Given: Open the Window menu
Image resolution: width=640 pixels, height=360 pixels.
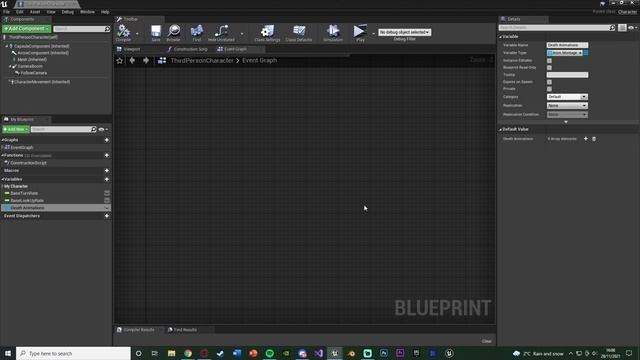Looking at the screenshot, I should coord(87,12).
